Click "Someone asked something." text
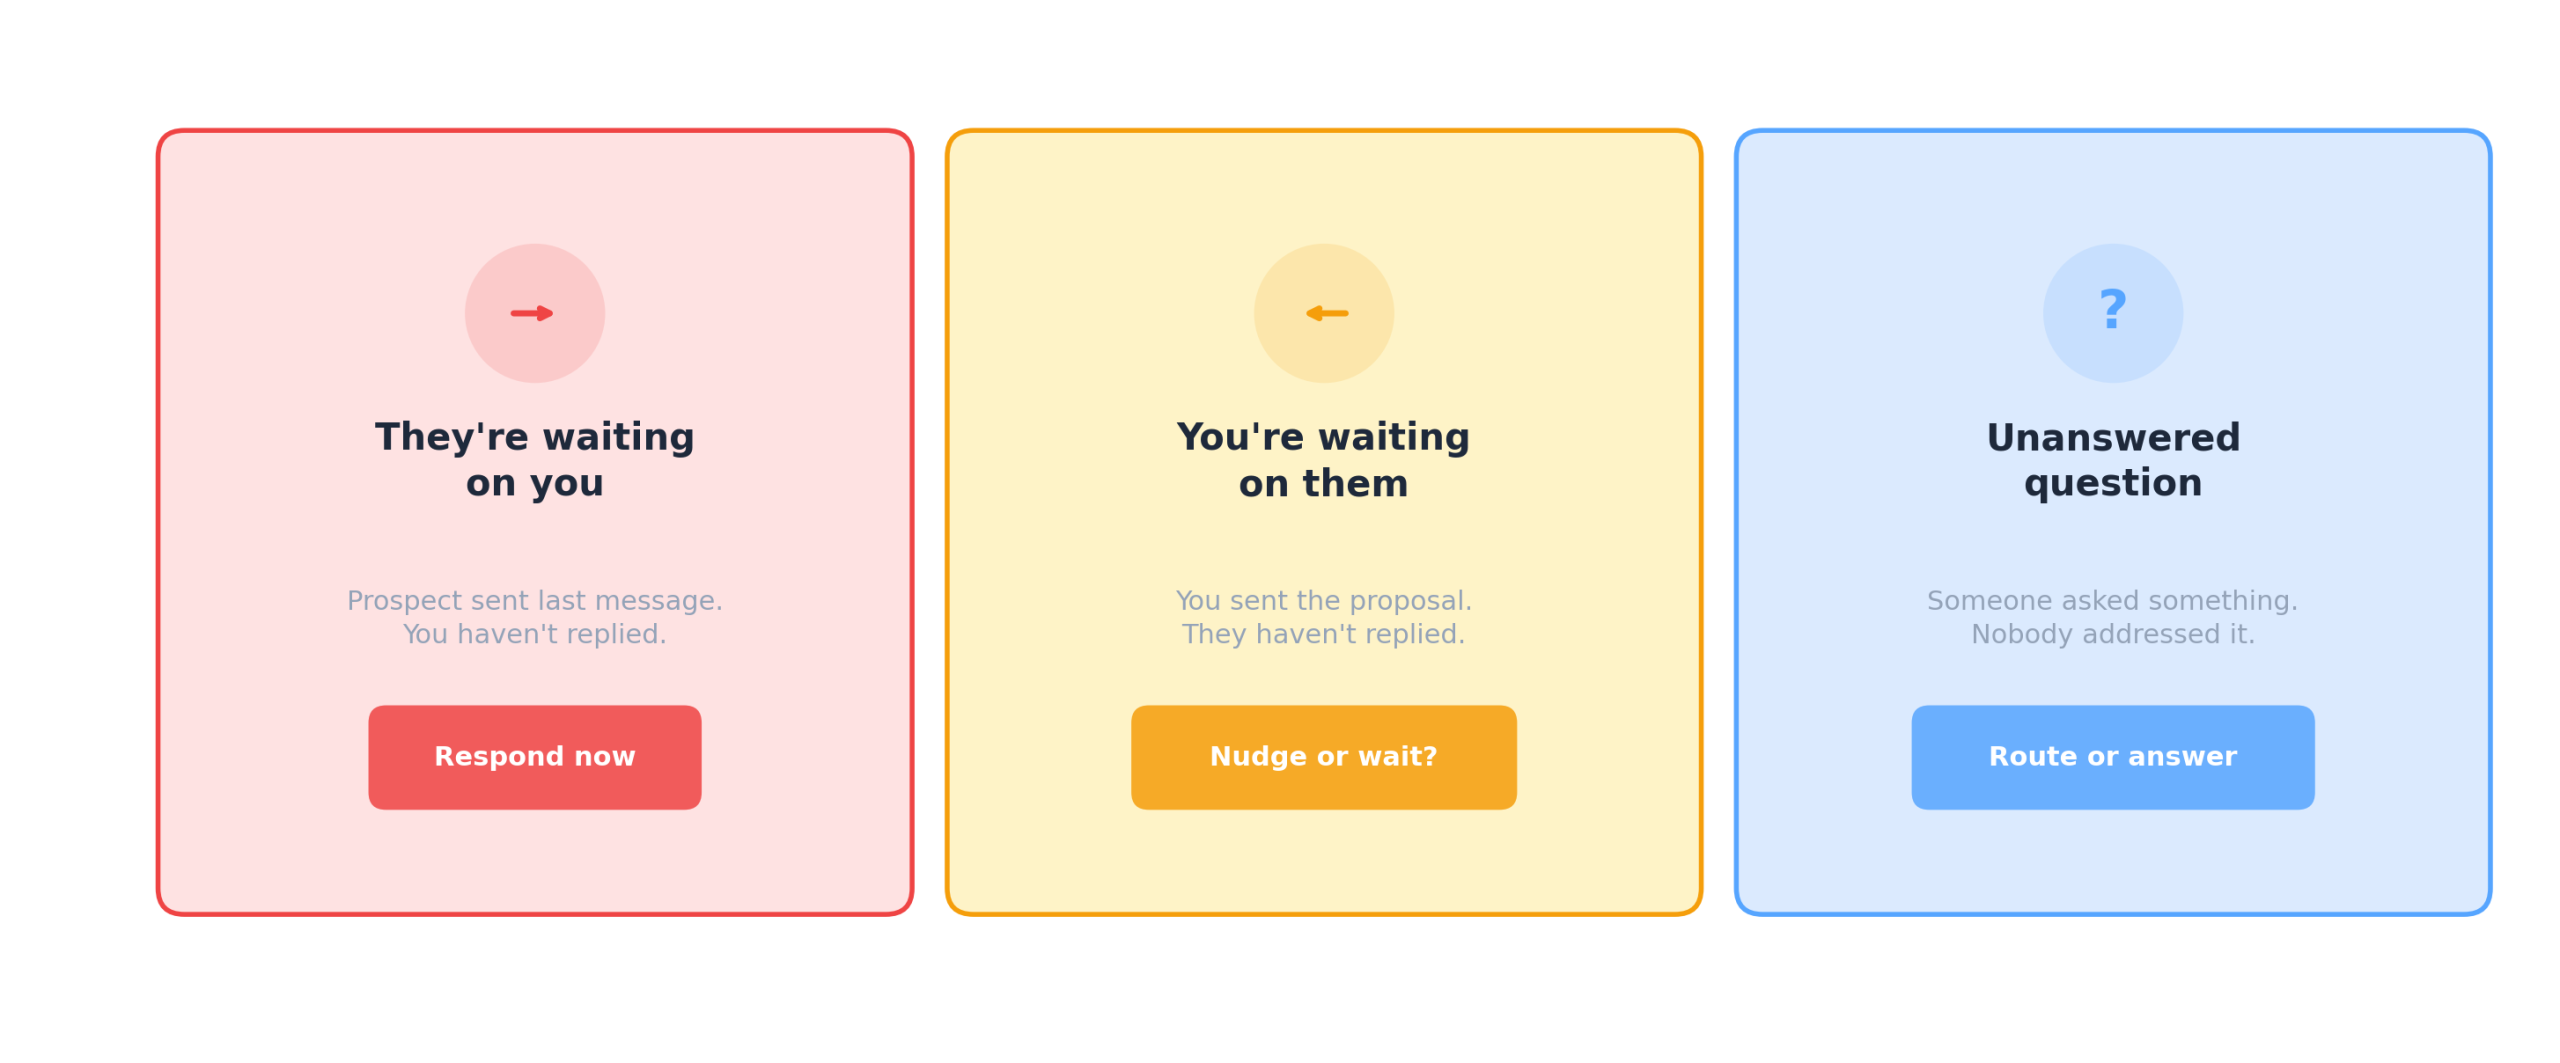Image resolution: width=2560 pixels, height=1063 pixels. tap(2111, 600)
